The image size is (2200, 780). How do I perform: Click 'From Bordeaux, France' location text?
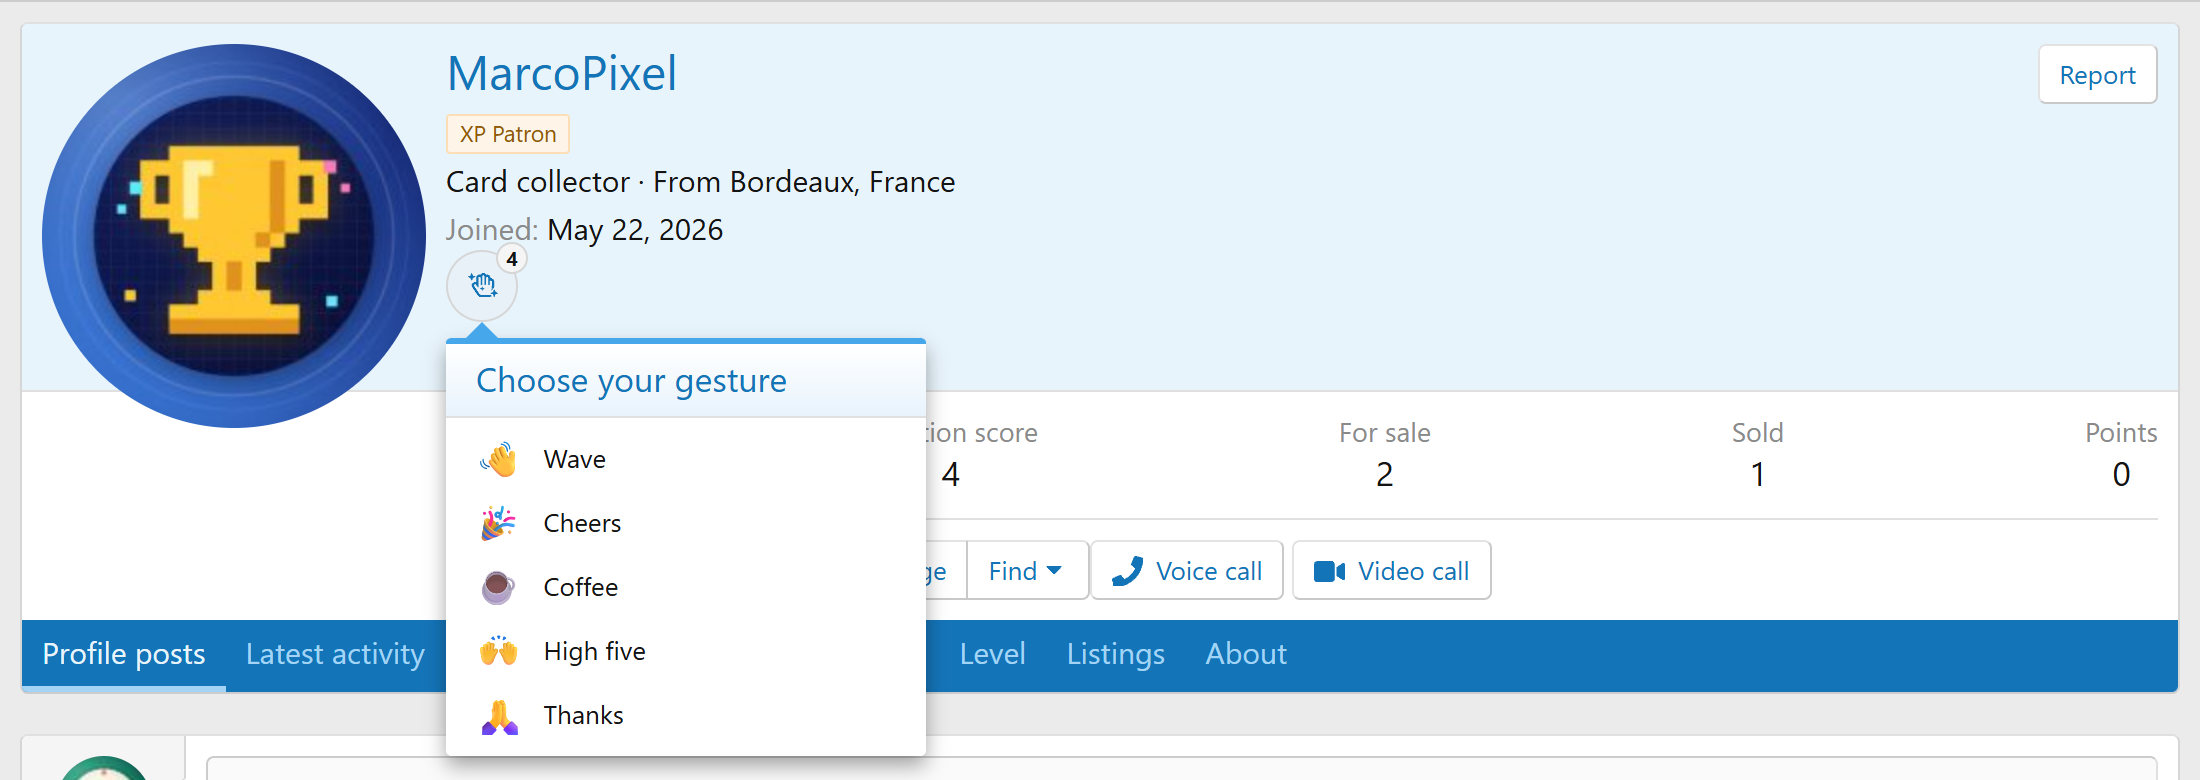[804, 182]
